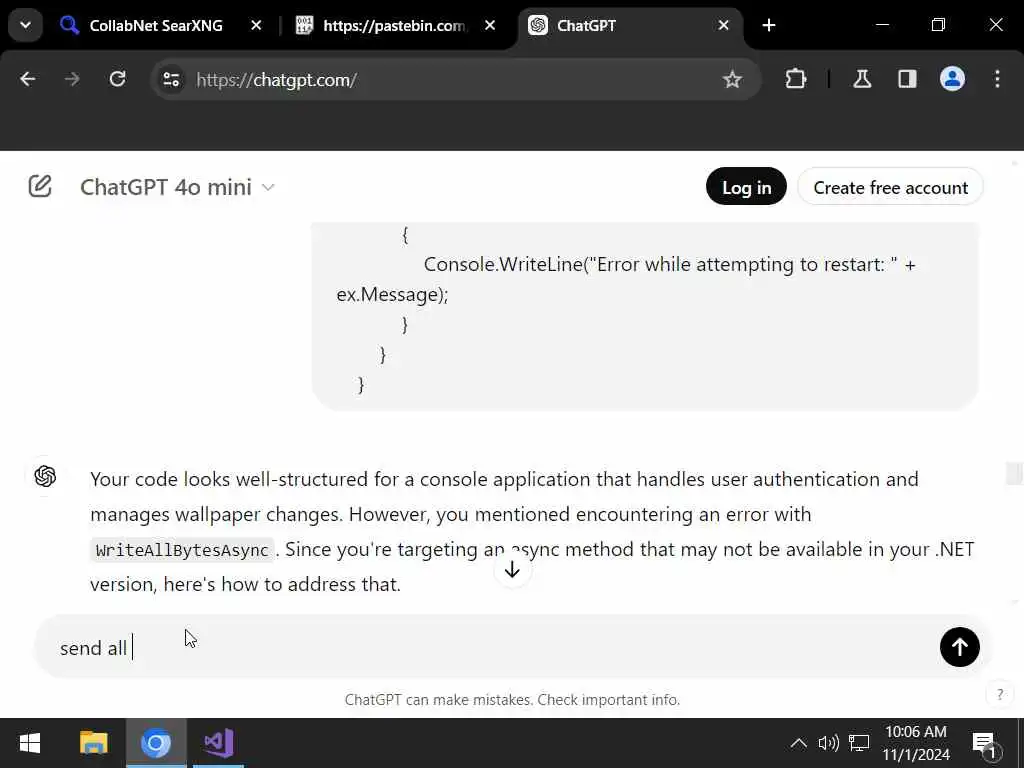The height and width of the screenshot is (768, 1024).
Task: Click 'ChatGPT can make mistakes' disclaimer text
Action: coord(512,699)
